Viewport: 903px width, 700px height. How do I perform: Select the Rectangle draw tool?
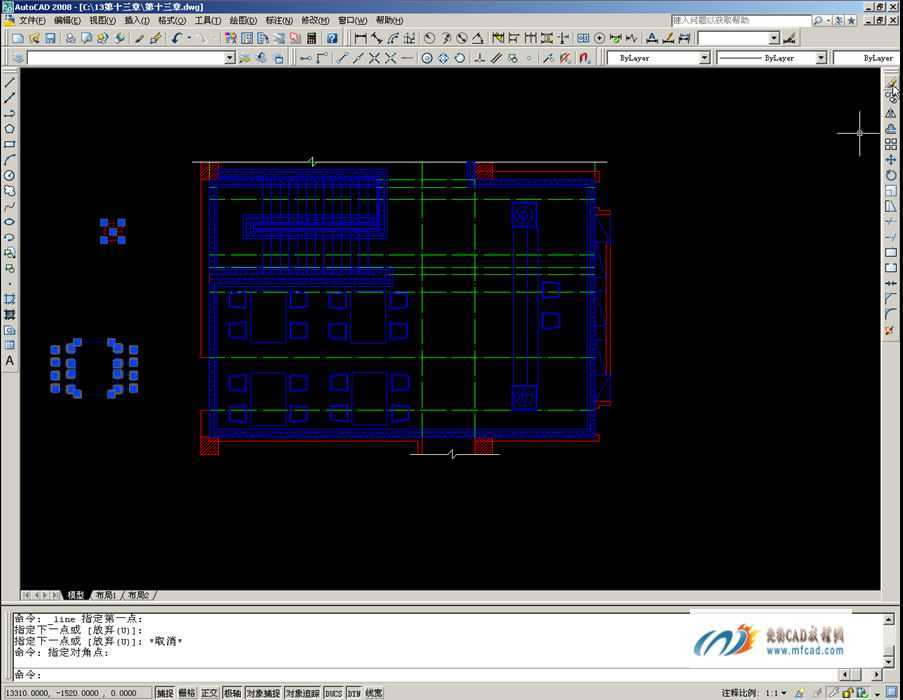(x=9, y=144)
